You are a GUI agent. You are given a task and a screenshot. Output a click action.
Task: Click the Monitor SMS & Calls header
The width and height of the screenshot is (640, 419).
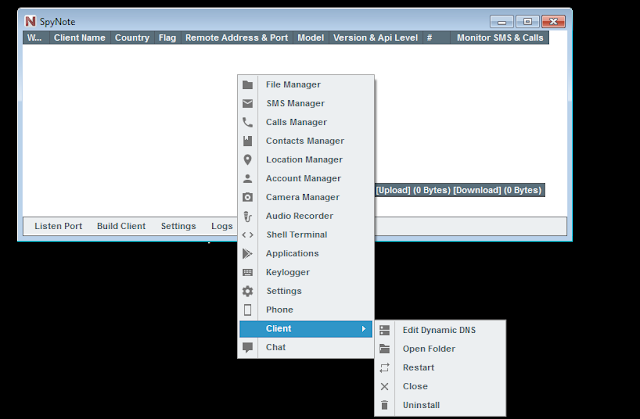500,38
